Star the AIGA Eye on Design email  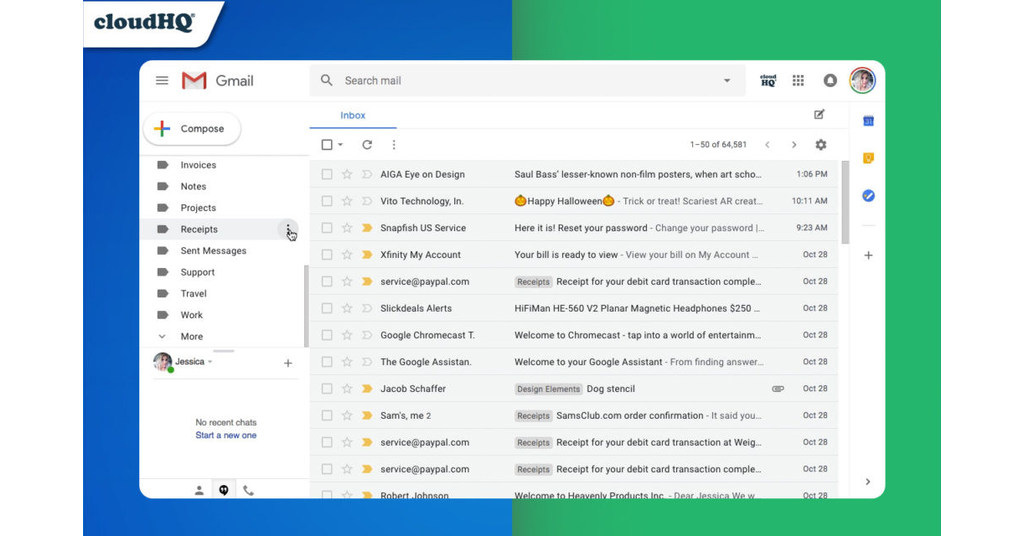click(x=347, y=174)
